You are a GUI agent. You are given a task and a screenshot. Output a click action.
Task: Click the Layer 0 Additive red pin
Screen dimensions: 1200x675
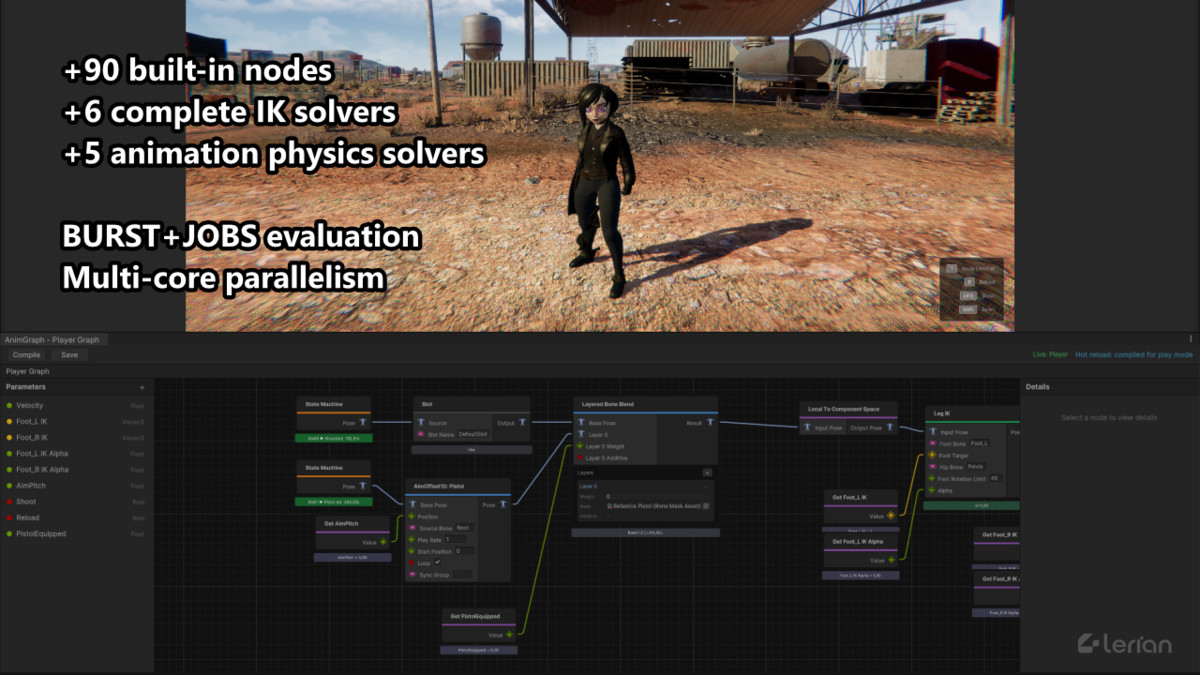pyautogui.click(x=580, y=457)
